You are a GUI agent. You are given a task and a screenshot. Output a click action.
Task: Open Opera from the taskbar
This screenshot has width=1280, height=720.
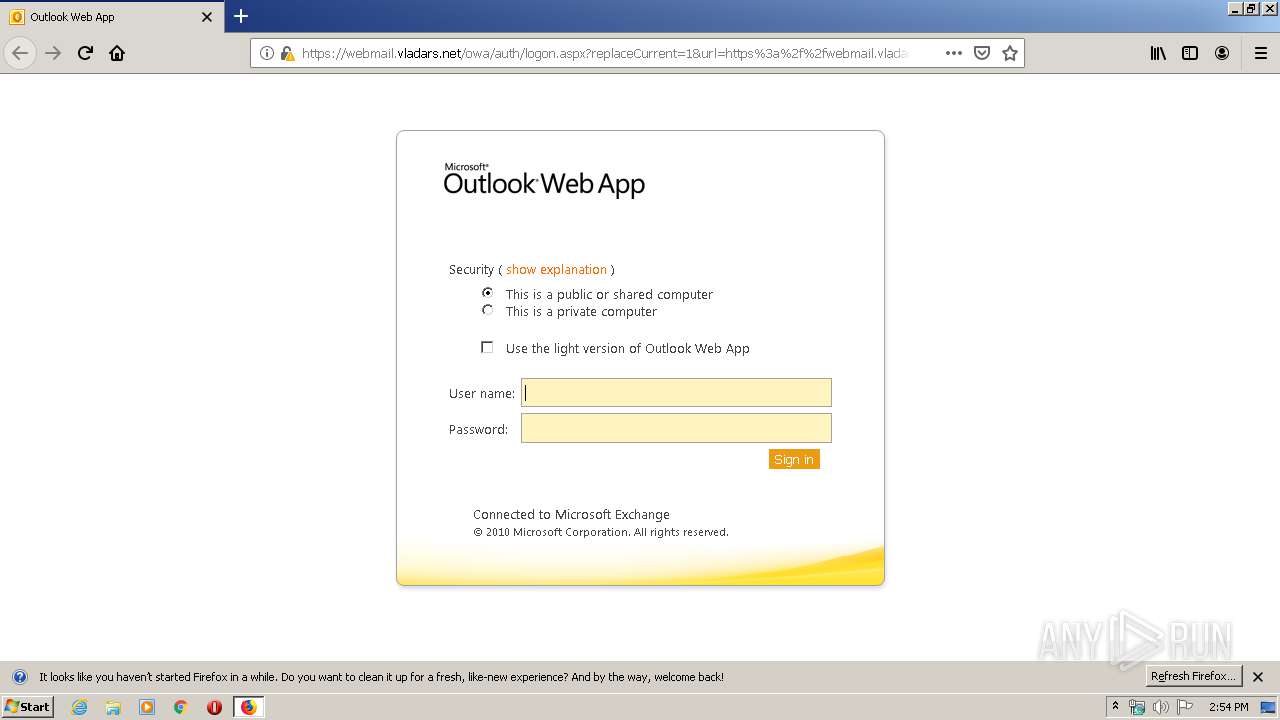pyautogui.click(x=214, y=707)
